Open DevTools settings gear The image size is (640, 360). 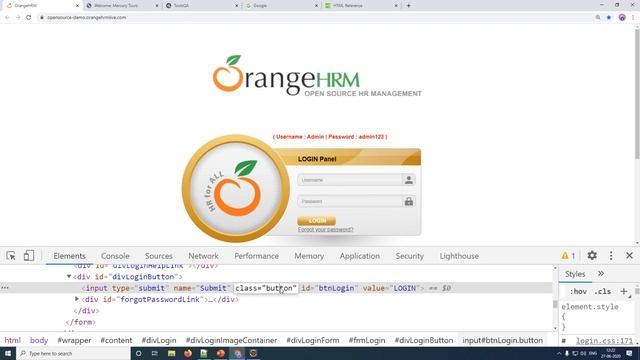(592, 256)
